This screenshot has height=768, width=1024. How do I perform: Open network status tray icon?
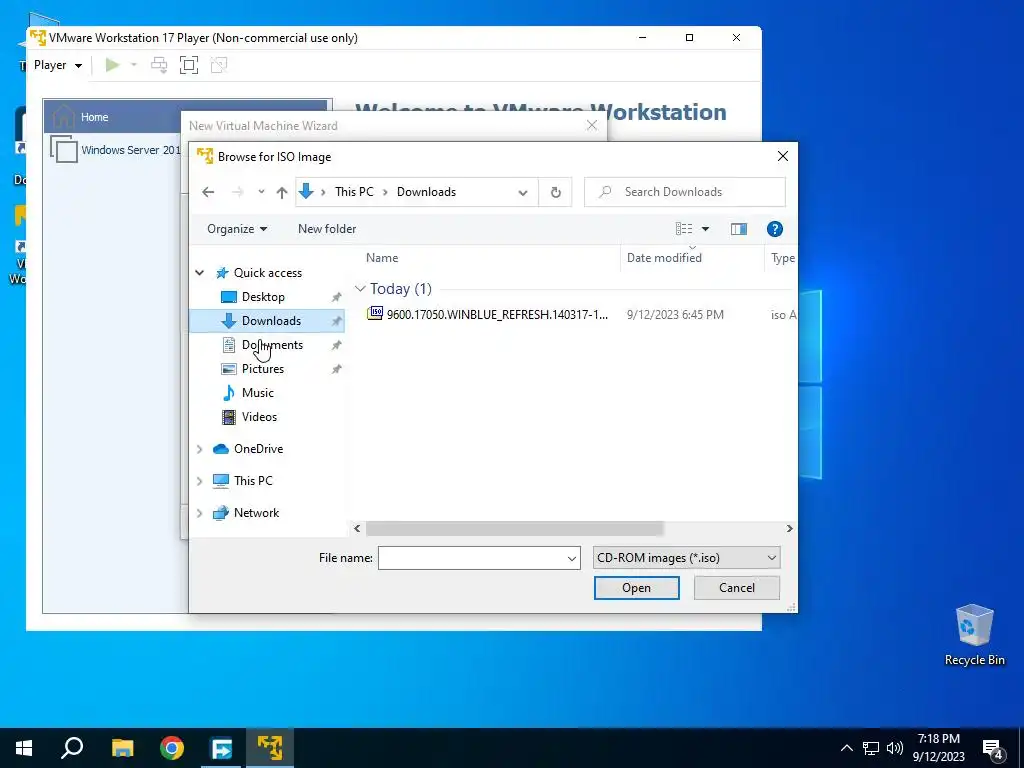[871, 748]
